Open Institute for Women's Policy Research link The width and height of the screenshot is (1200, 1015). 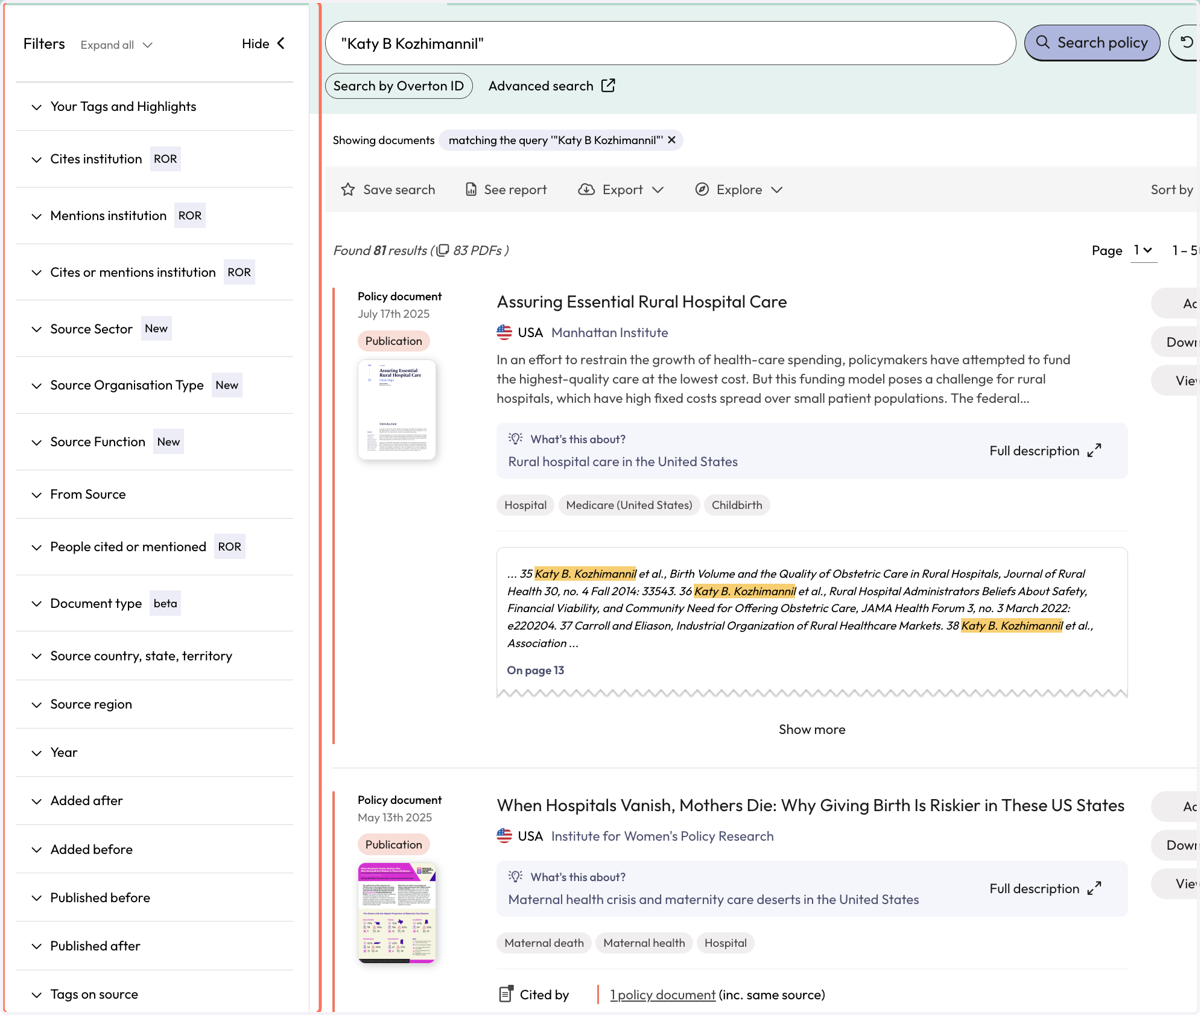coord(663,837)
